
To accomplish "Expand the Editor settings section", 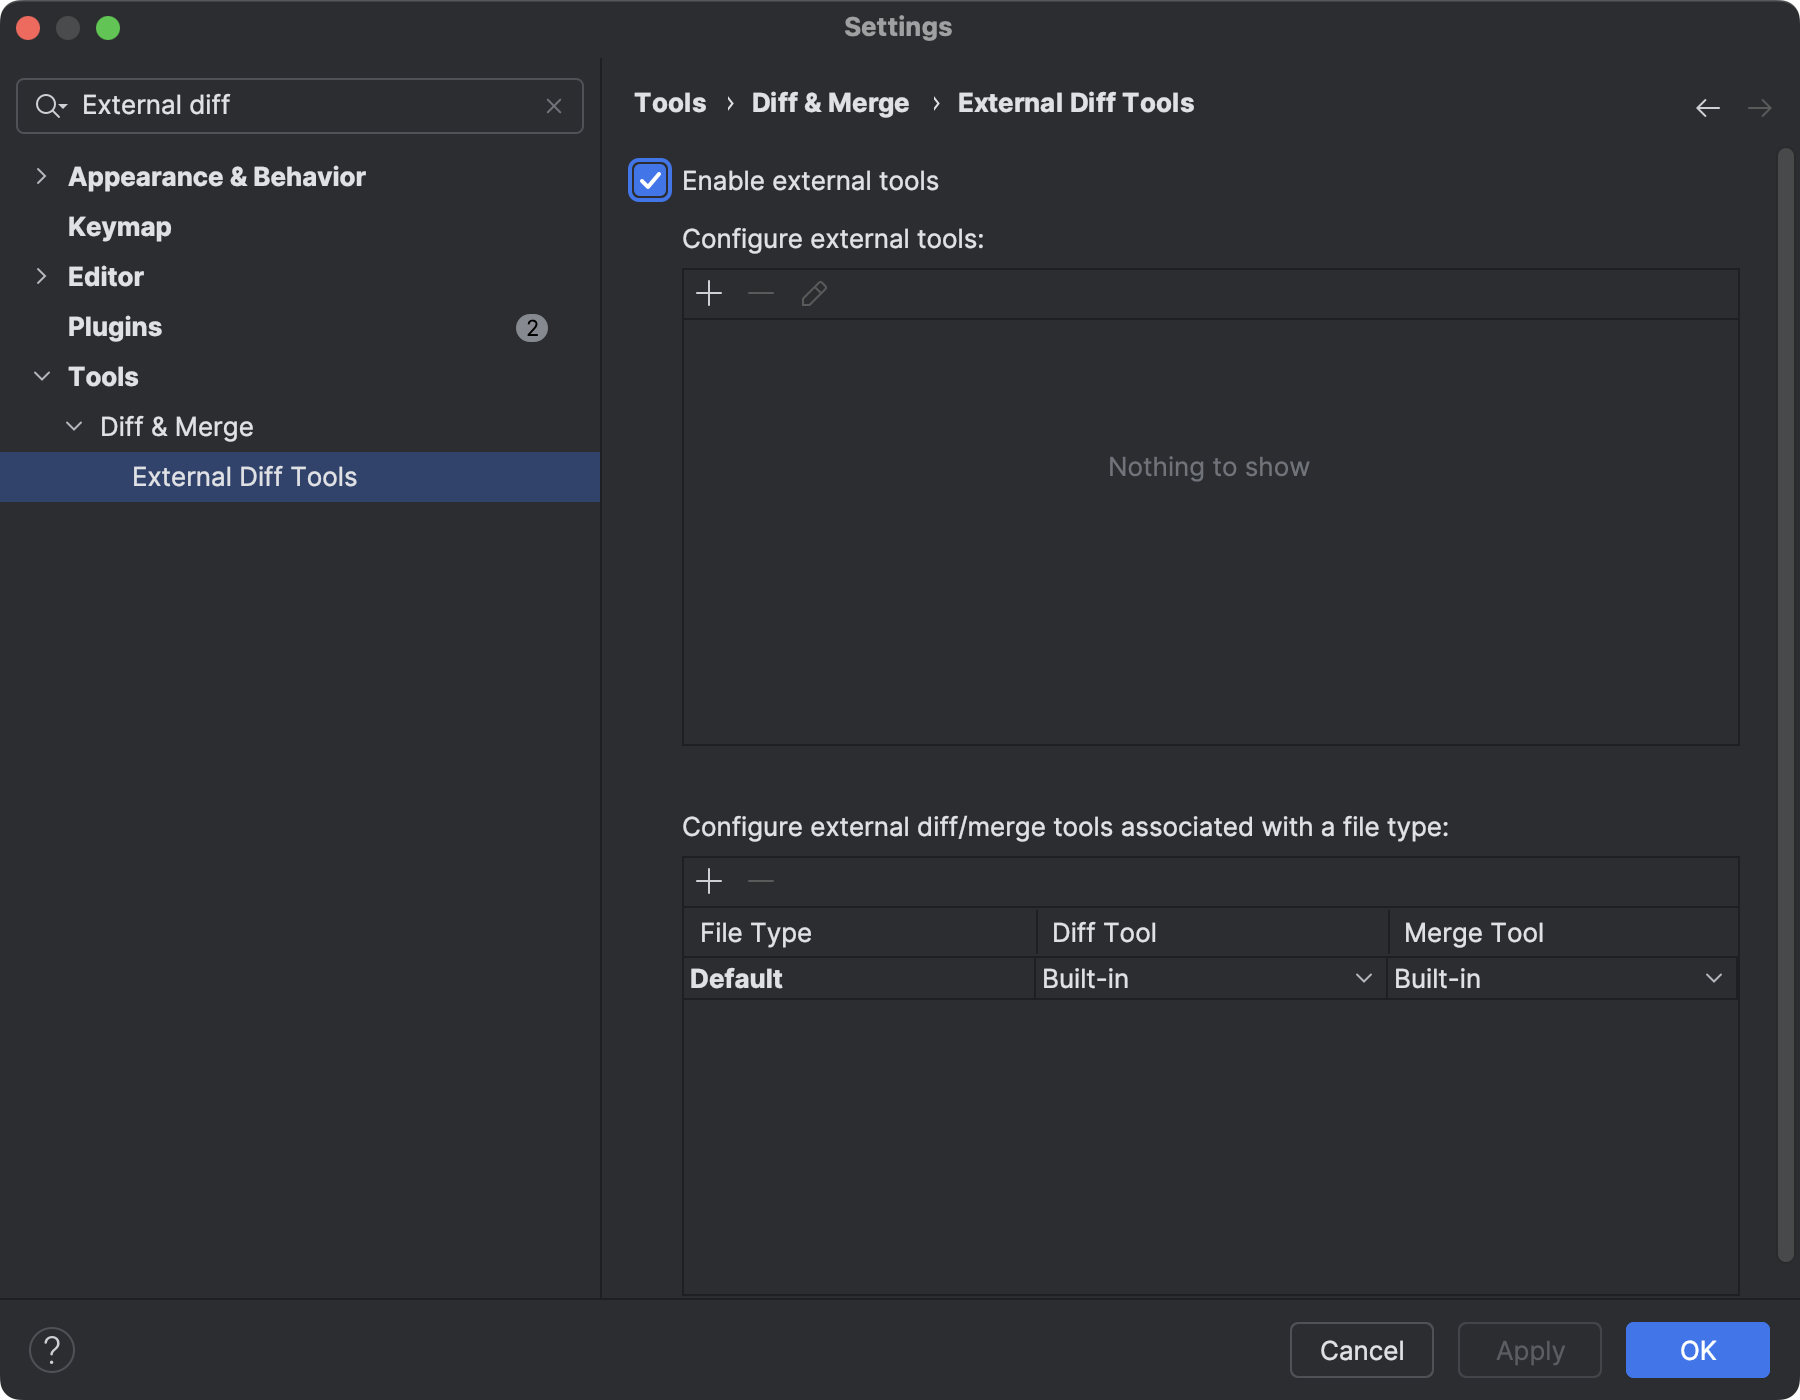I will [x=42, y=276].
